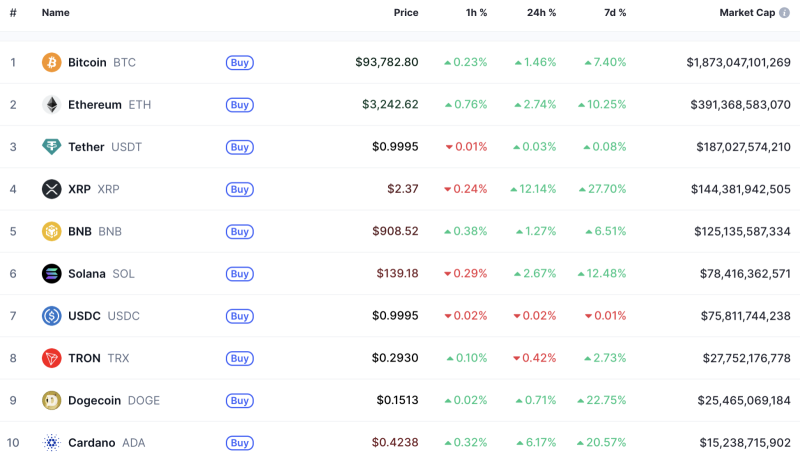Screen dimensions: 800x457
Task: Click Buy button in Solana row
Action: pos(240,274)
